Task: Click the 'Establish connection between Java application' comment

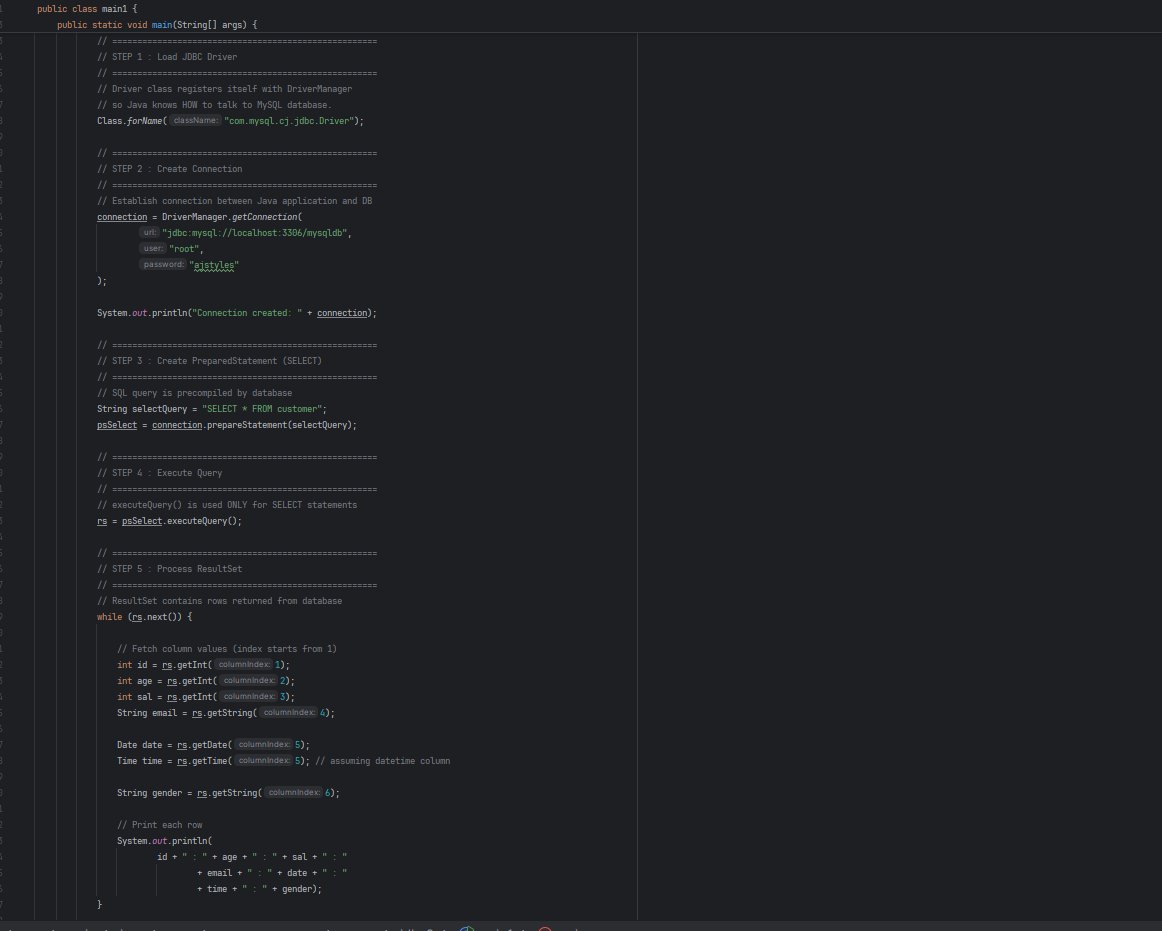Action: click(235, 201)
